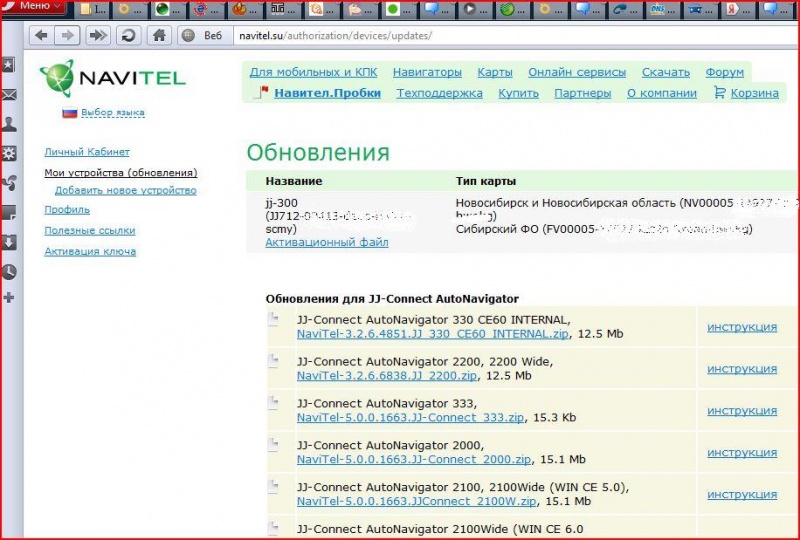Open the Карты navigation menu item
Viewport: 800px width, 540px height.
pos(495,72)
